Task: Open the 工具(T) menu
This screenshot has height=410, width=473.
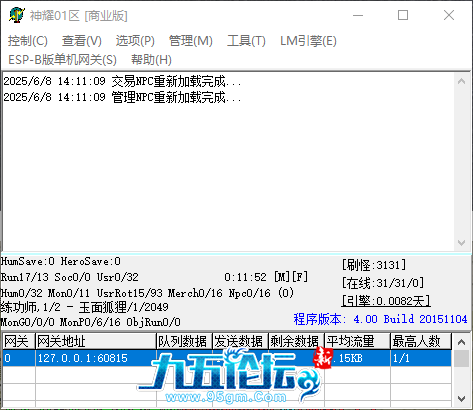Action: pyautogui.click(x=246, y=41)
